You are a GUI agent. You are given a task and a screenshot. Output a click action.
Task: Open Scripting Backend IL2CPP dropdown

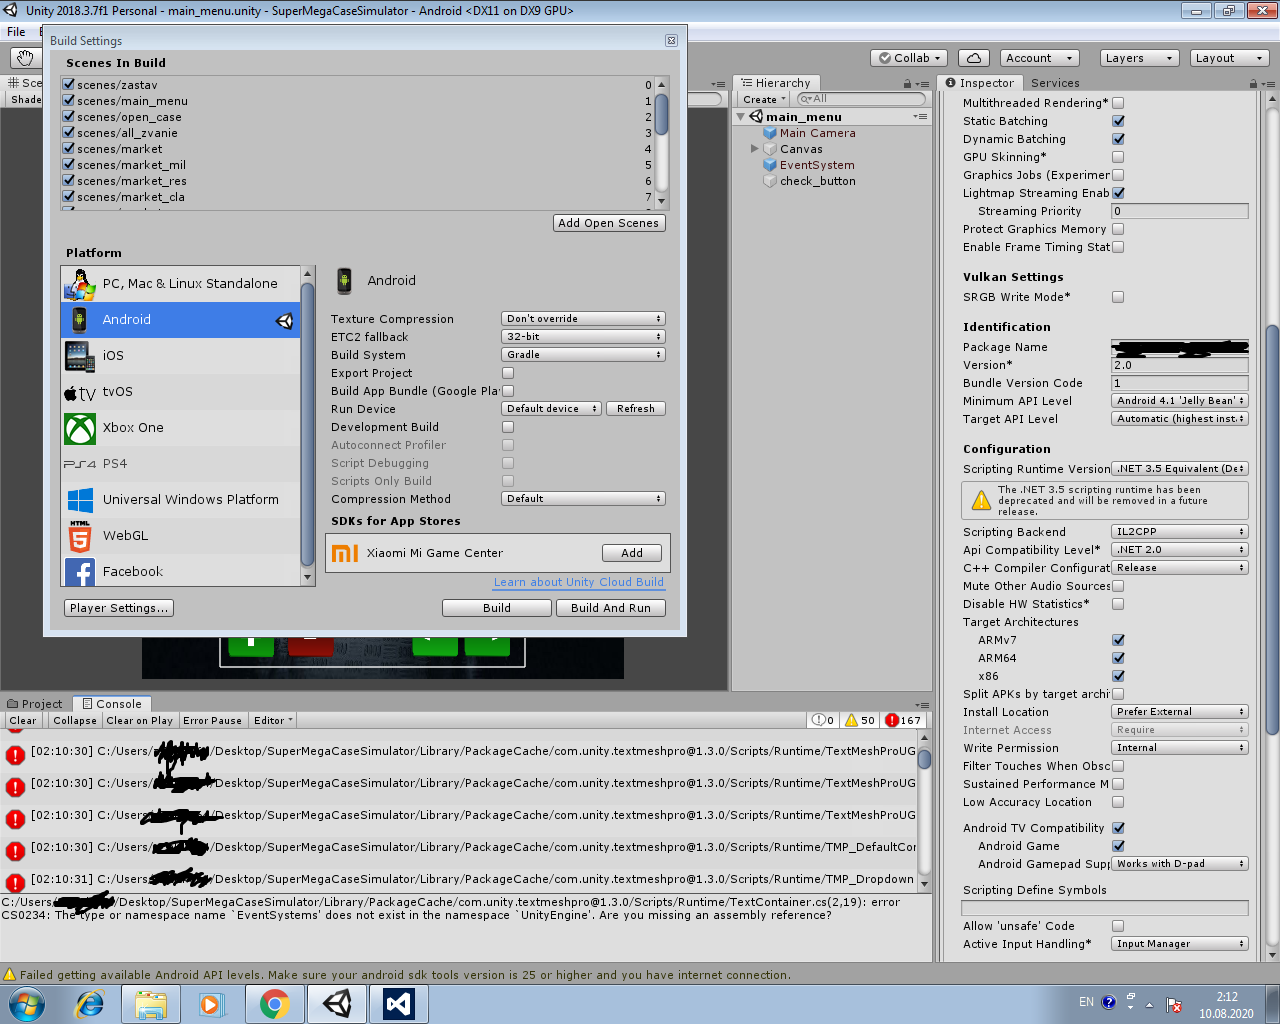tap(1180, 532)
